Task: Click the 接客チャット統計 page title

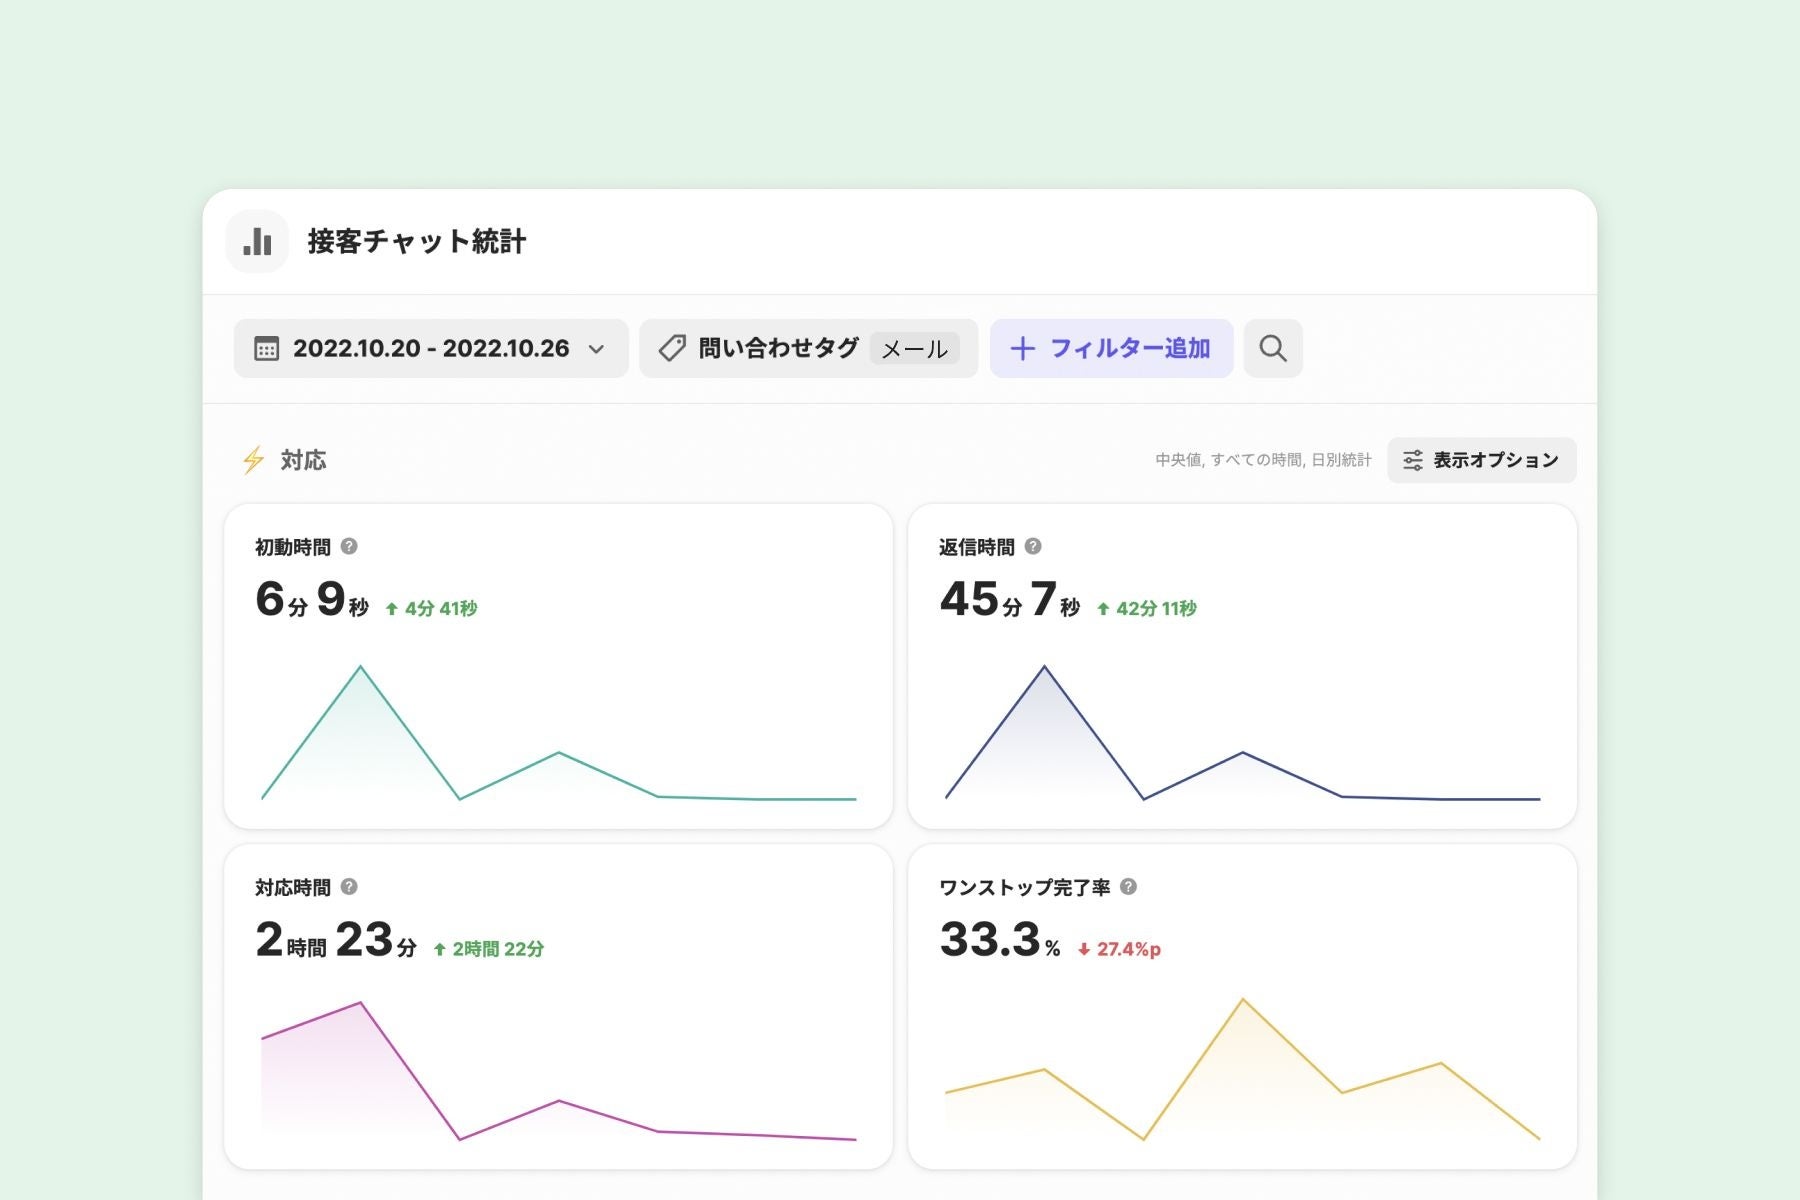Action: click(x=416, y=241)
